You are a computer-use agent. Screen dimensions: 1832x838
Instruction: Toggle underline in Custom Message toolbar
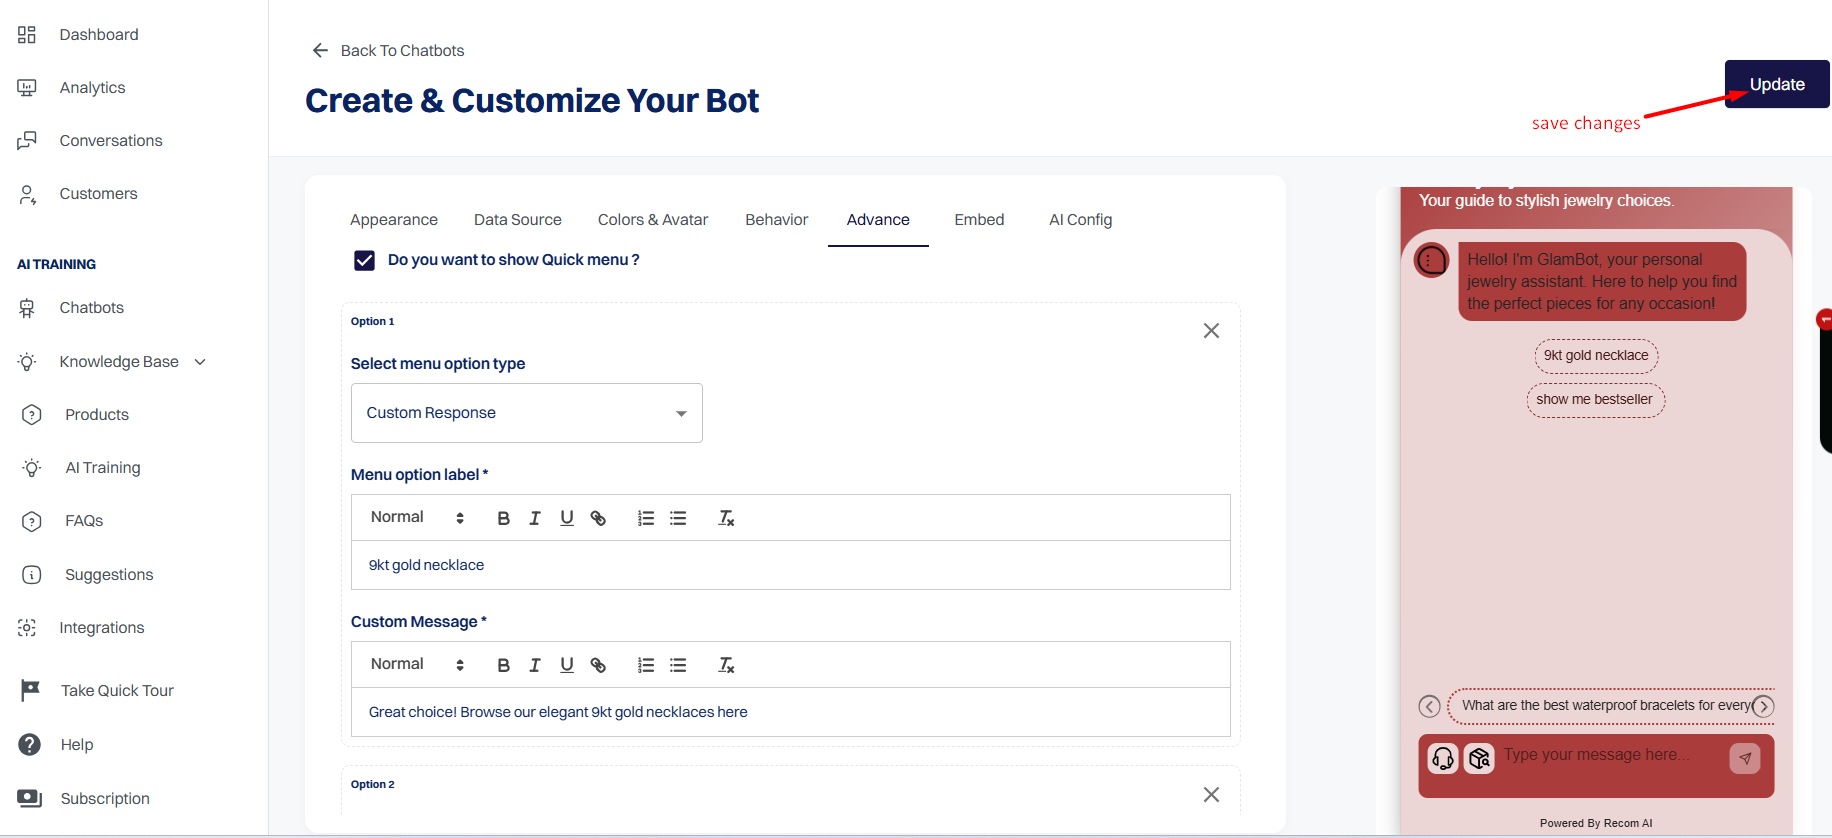coord(567,665)
